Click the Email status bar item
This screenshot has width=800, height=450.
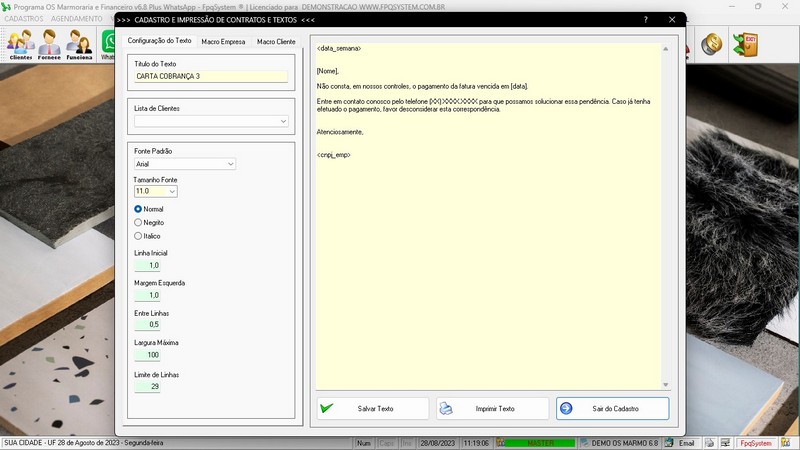(686, 442)
